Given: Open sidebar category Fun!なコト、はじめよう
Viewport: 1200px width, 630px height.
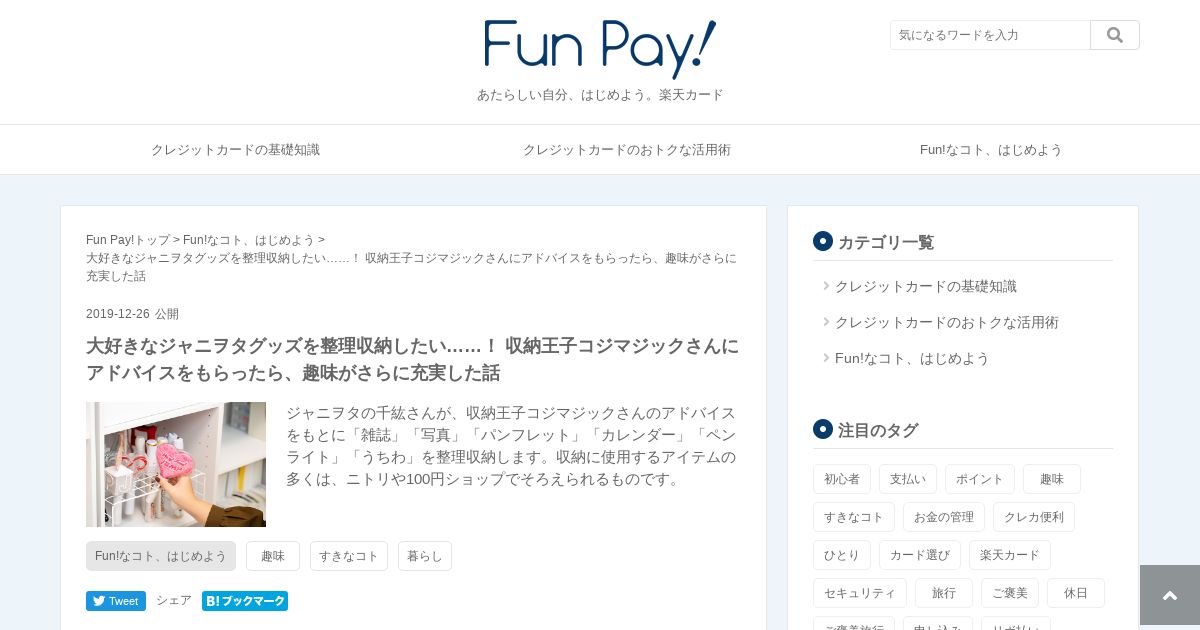Looking at the screenshot, I should [912, 358].
